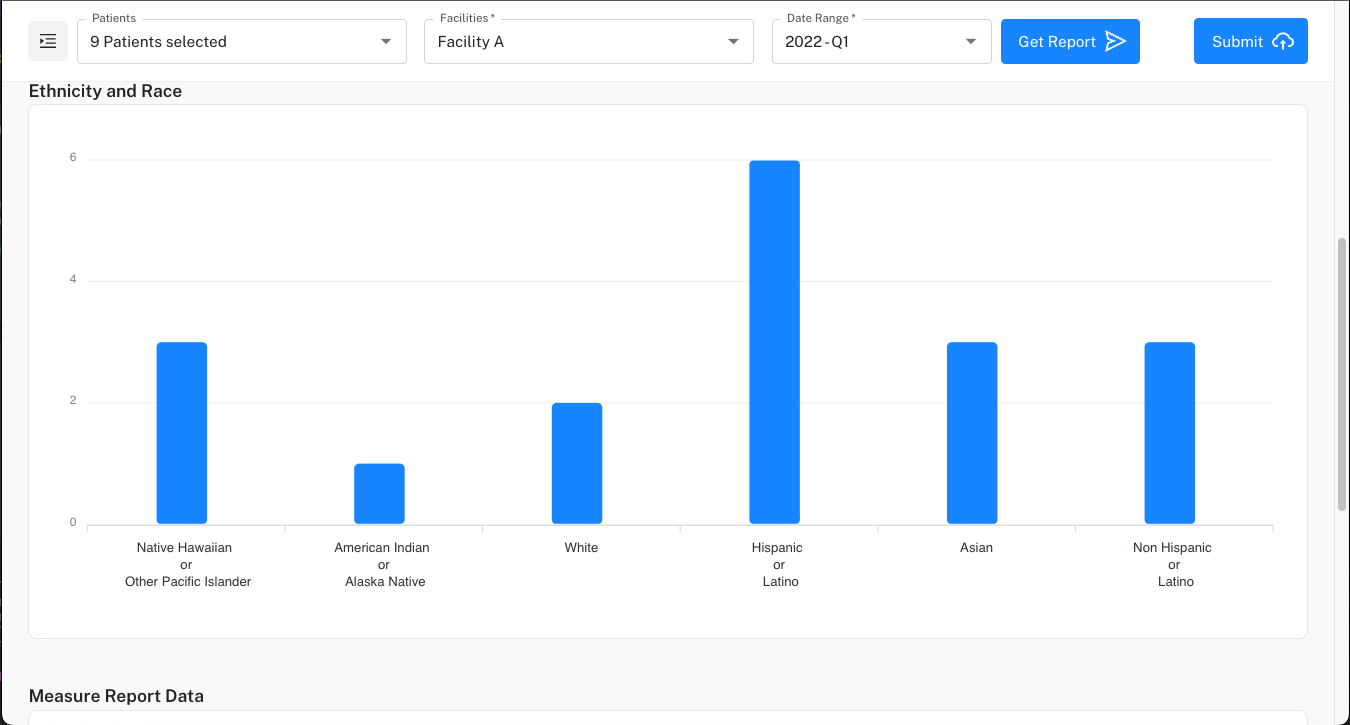Open the Facilities dropdown showing Facility A
1350x725 pixels.
tap(589, 42)
